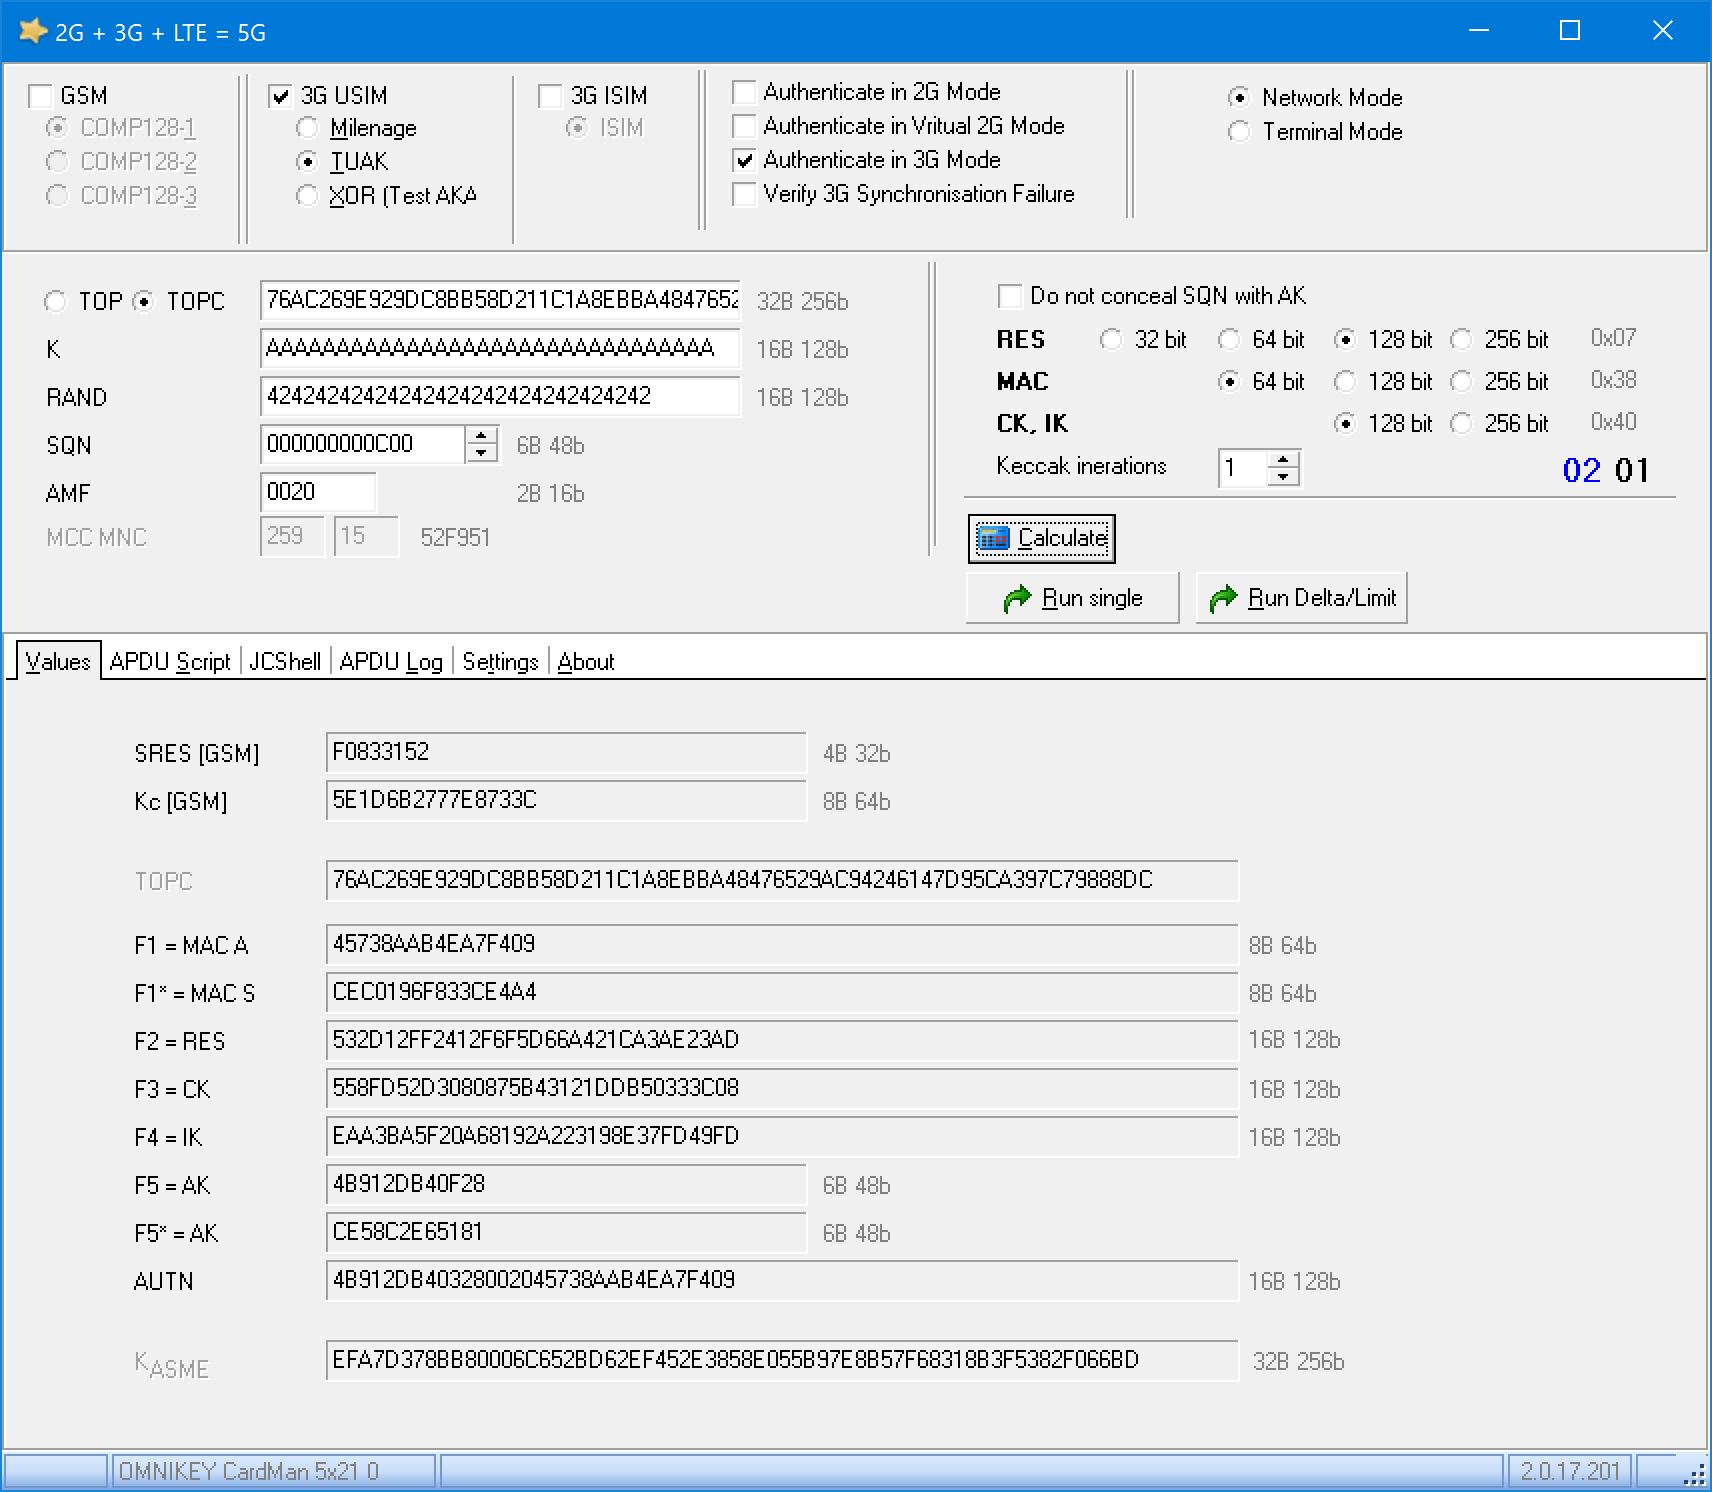Screen dimensions: 1712x1492
Task: Click the Keccak iterations value field
Action: [x=1243, y=468]
